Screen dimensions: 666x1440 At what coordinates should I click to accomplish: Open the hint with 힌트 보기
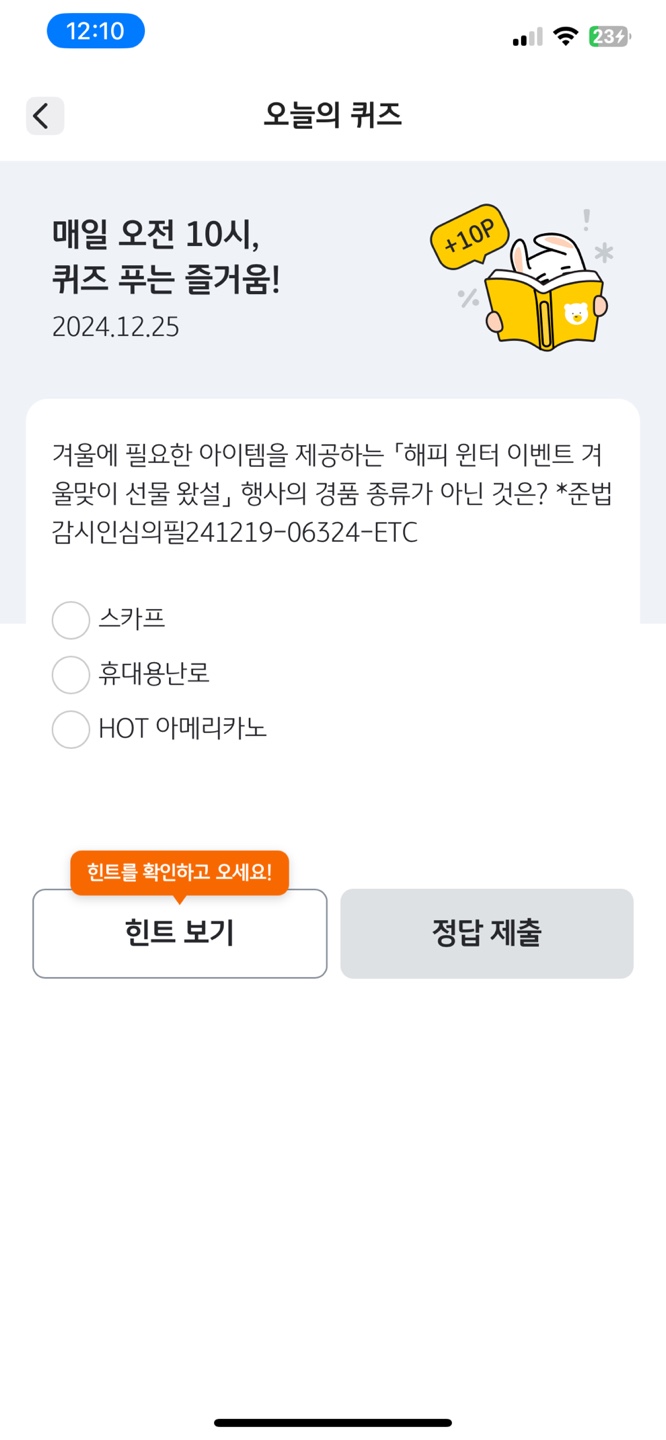[180, 933]
